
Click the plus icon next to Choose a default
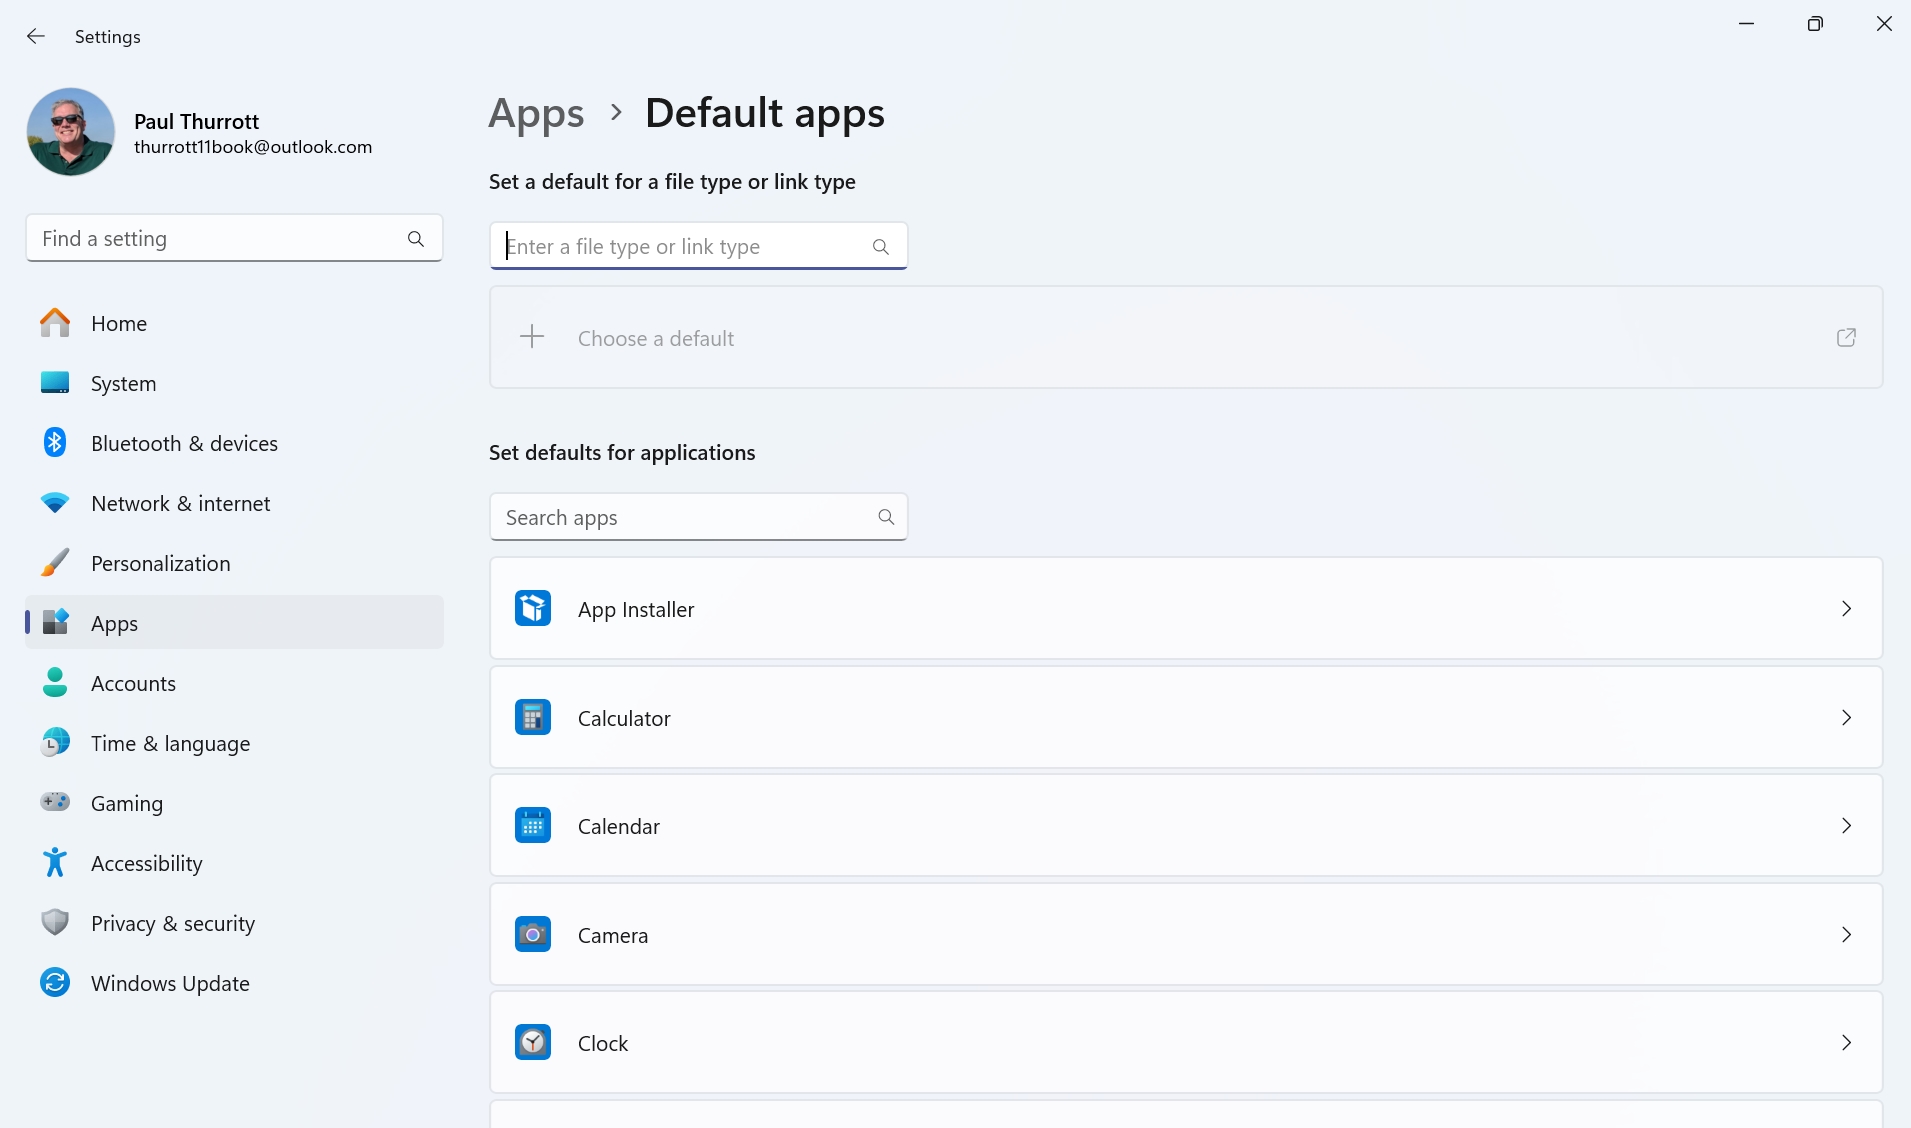532,337
